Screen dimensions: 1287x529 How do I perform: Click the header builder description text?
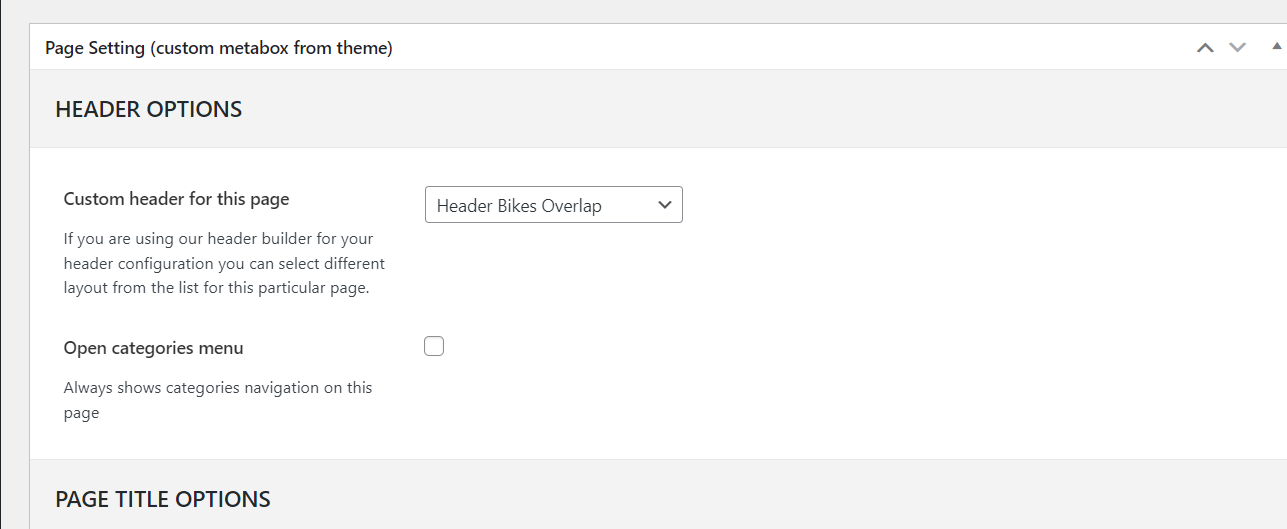click(223, 263)
